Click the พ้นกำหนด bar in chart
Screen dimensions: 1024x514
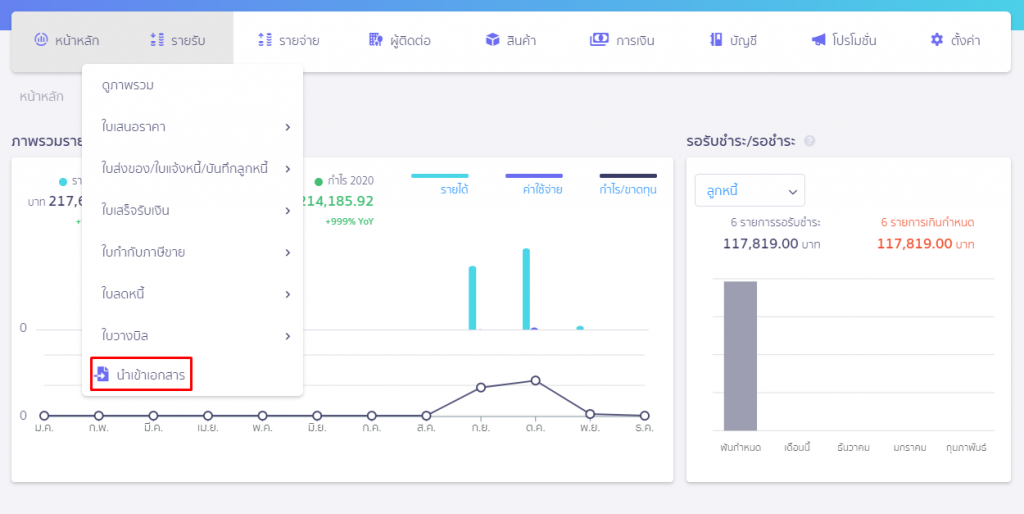click(x=740, y=355)
